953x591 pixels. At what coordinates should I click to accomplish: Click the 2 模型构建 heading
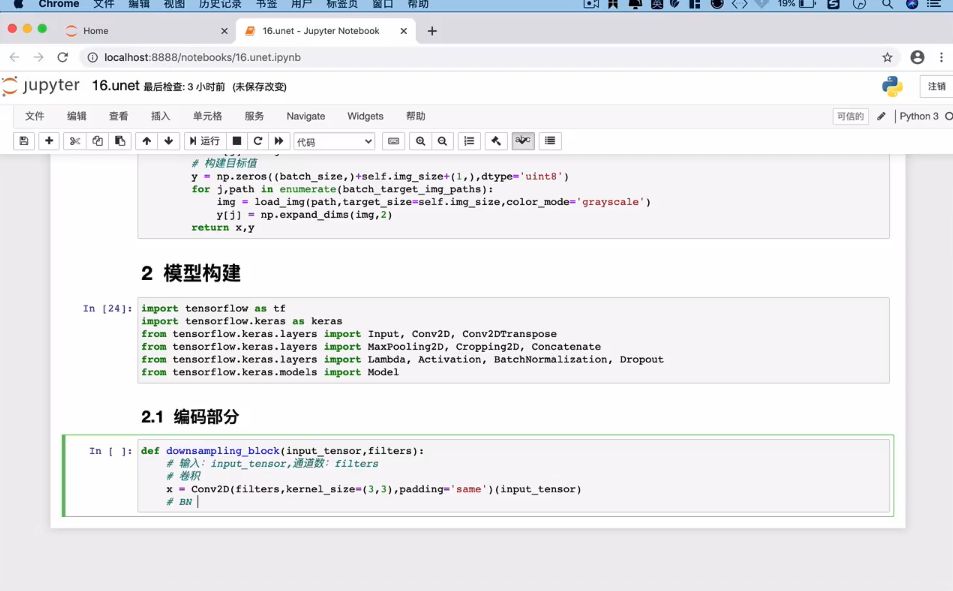pos(191,273)
